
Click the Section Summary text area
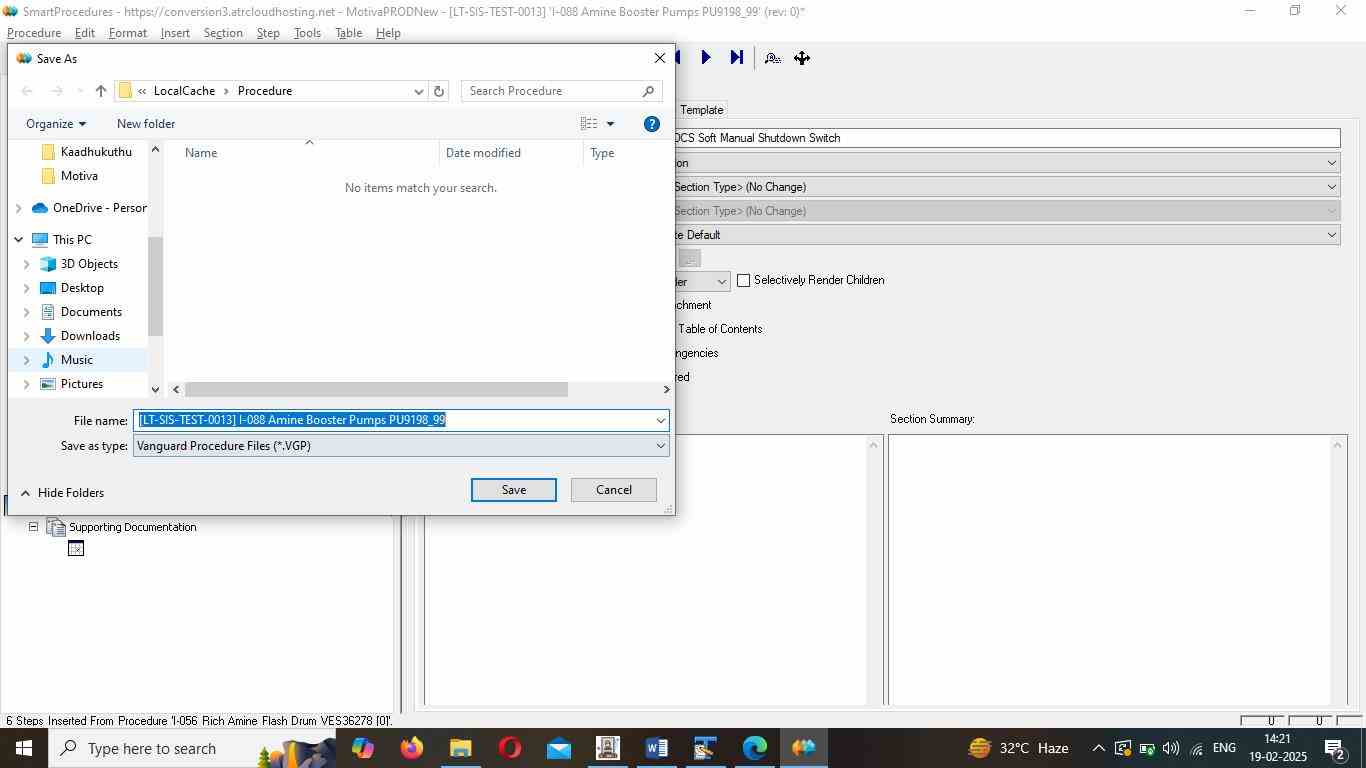point(1110,570)
